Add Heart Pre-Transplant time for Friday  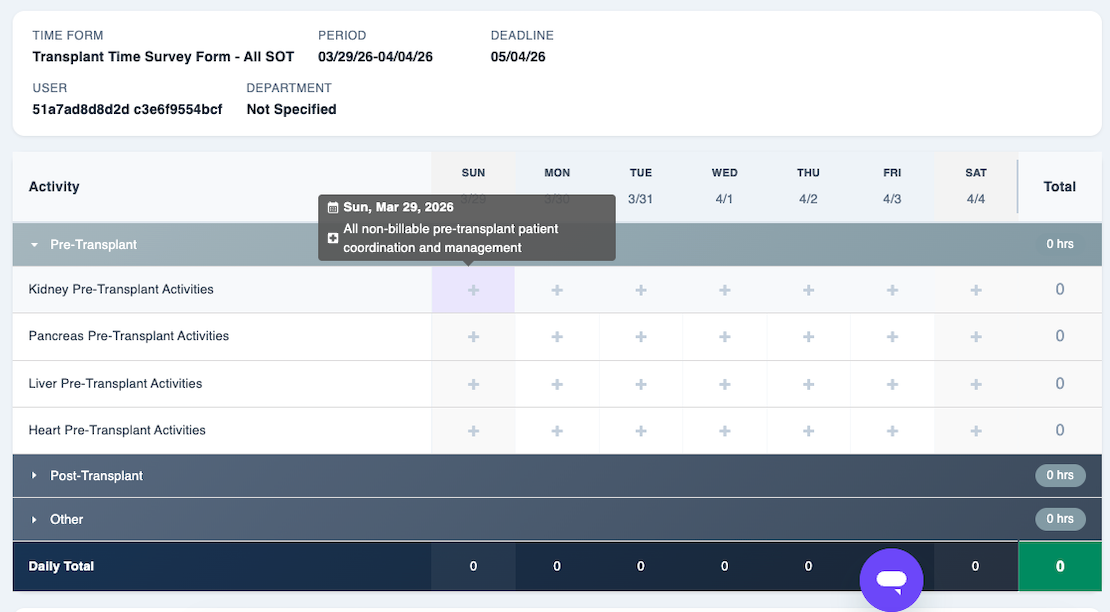click(892, 431)
